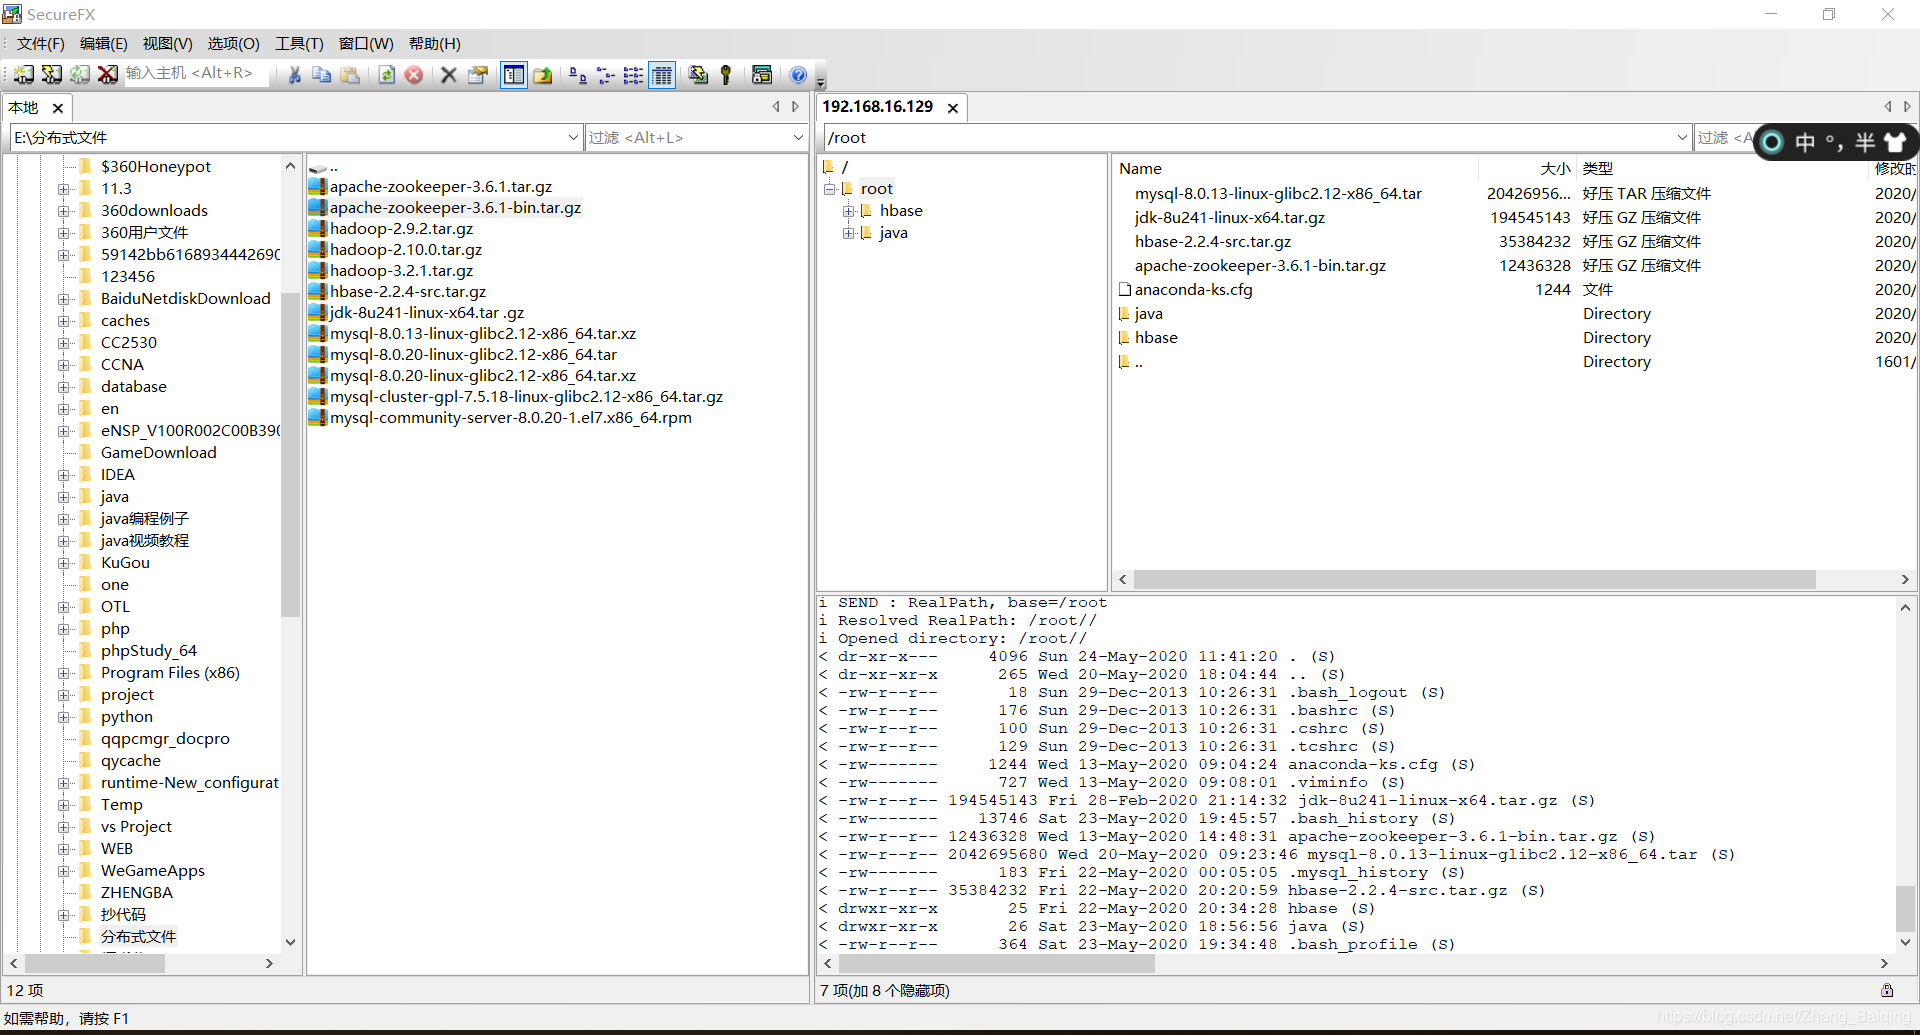Click the remote file list horizontal scrollbar
Image resolution: width=1920 pixels, height=1035 pixels.
(x=1474, y=580)
